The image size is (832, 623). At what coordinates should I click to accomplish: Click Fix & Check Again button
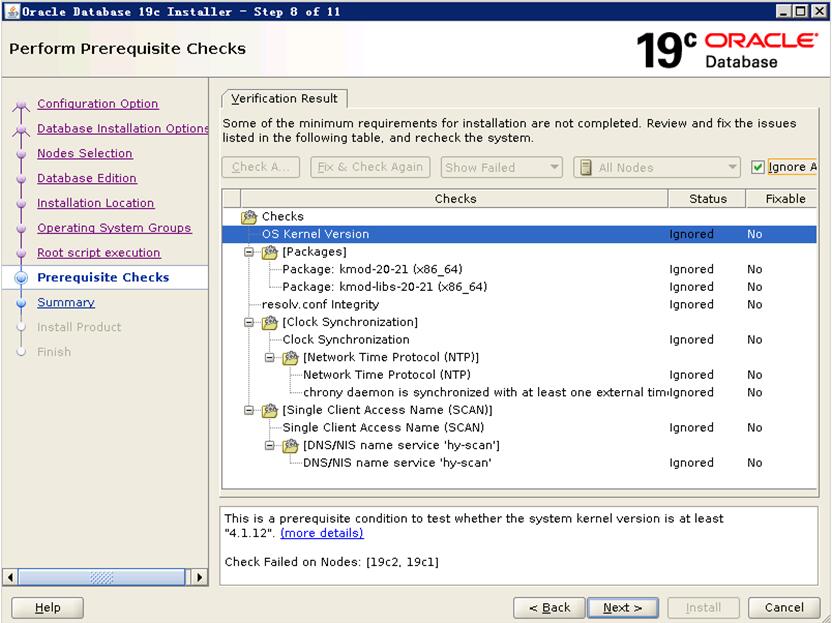click(370, 167)
